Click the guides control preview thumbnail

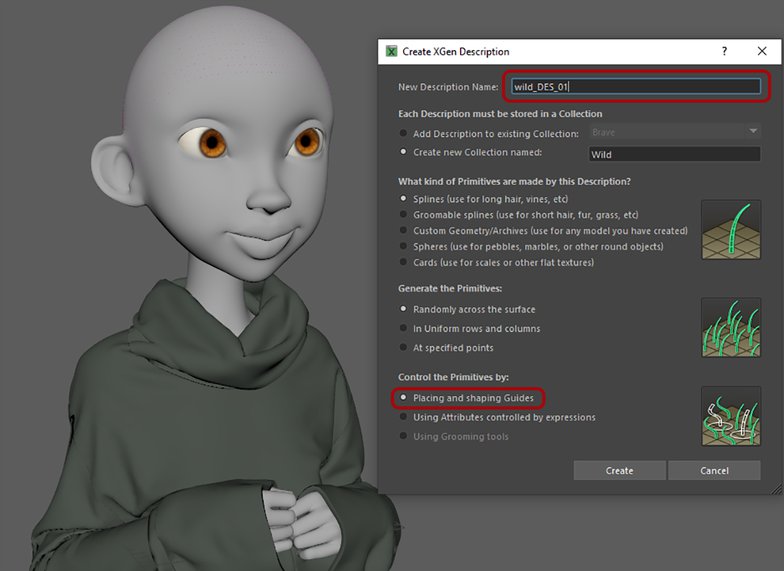pos(731,415)
